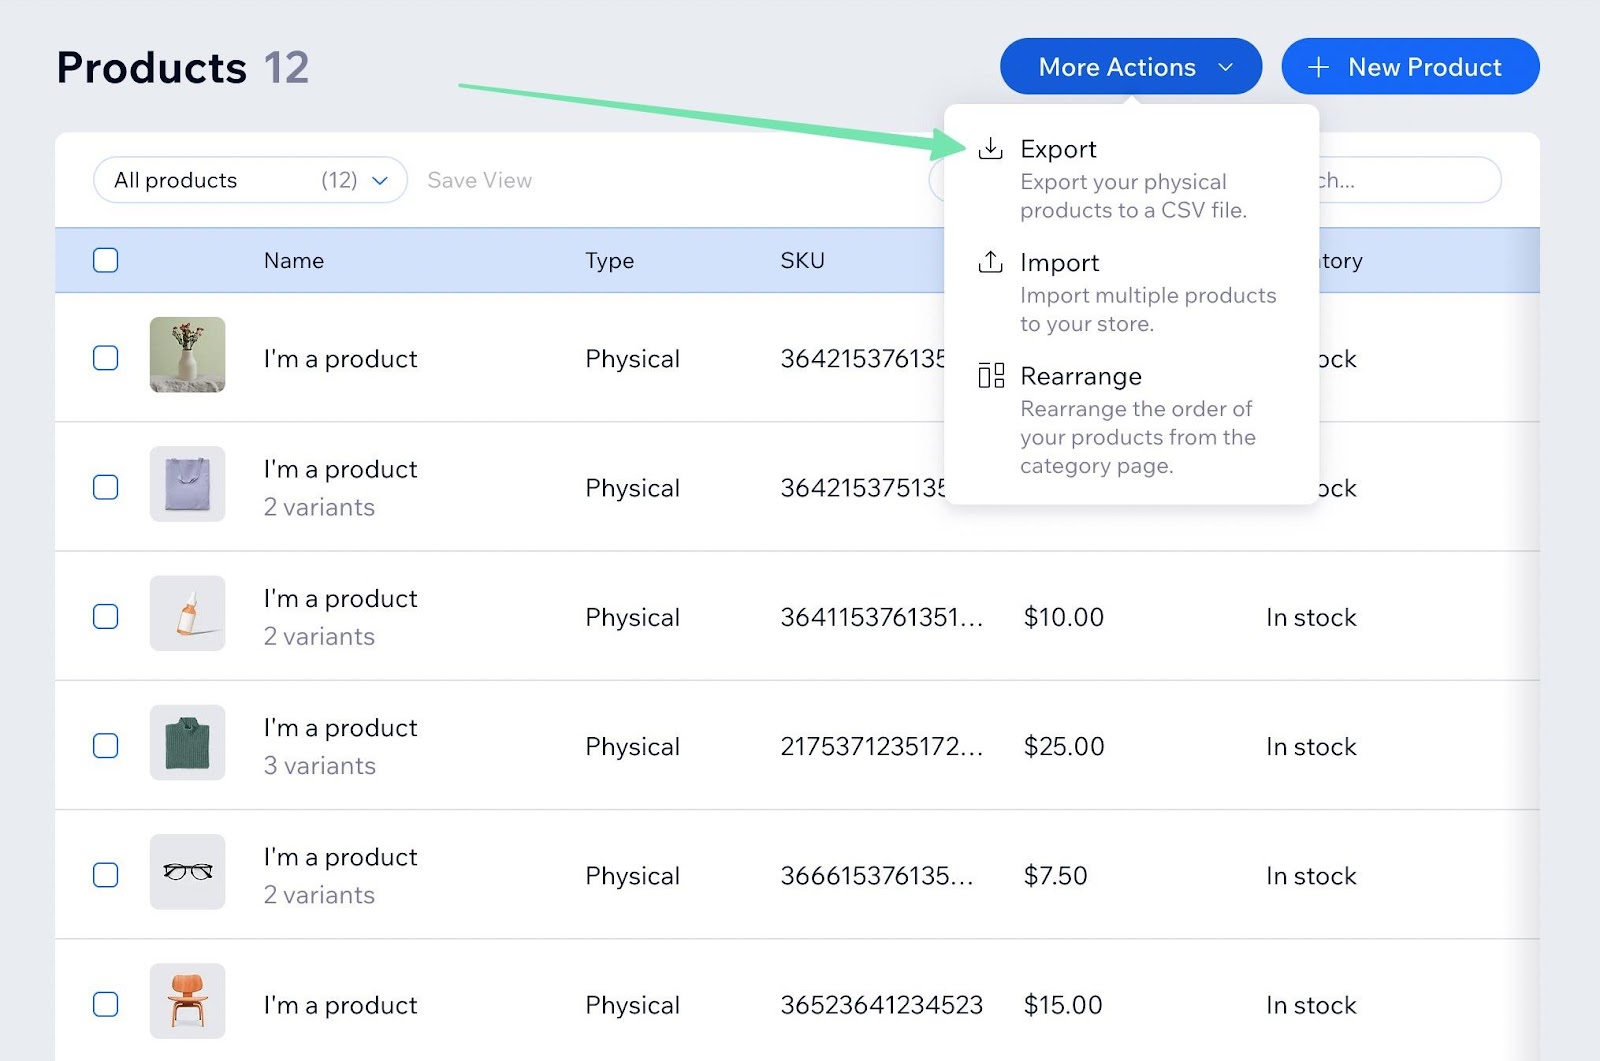This screenshot has height=1061, width=1600.
Task: Click the Save View link
Action: (479, 180)
